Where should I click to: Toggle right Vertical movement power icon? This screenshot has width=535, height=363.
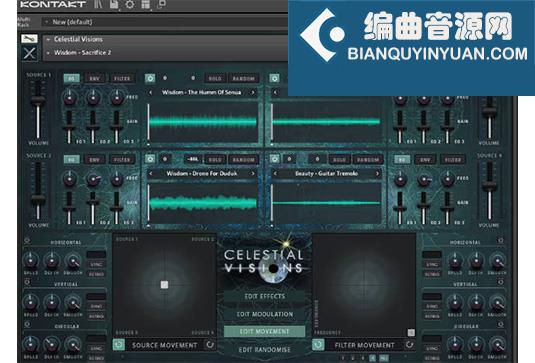tap(501, 282)
